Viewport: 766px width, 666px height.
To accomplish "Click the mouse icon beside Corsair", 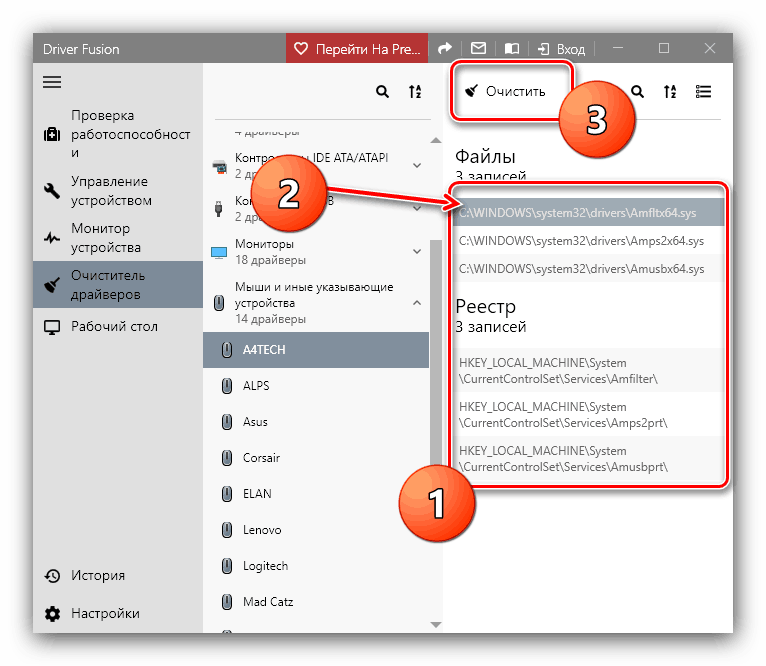I will [x=227, y=458].
